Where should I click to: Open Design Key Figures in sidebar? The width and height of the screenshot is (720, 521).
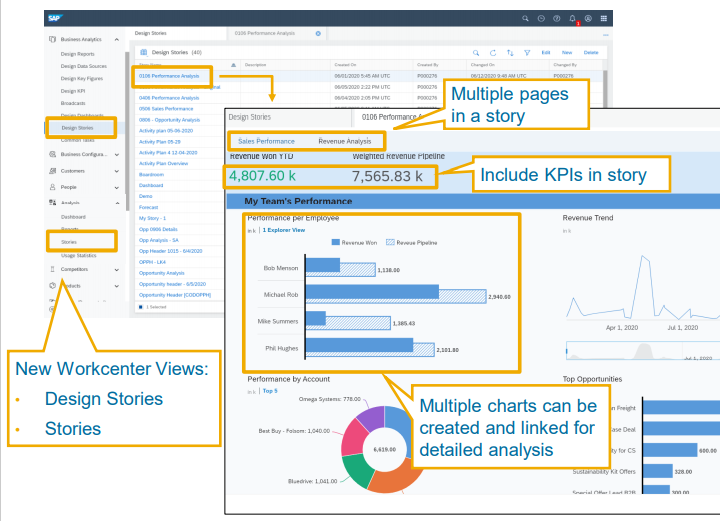click(x=82, y=79)
